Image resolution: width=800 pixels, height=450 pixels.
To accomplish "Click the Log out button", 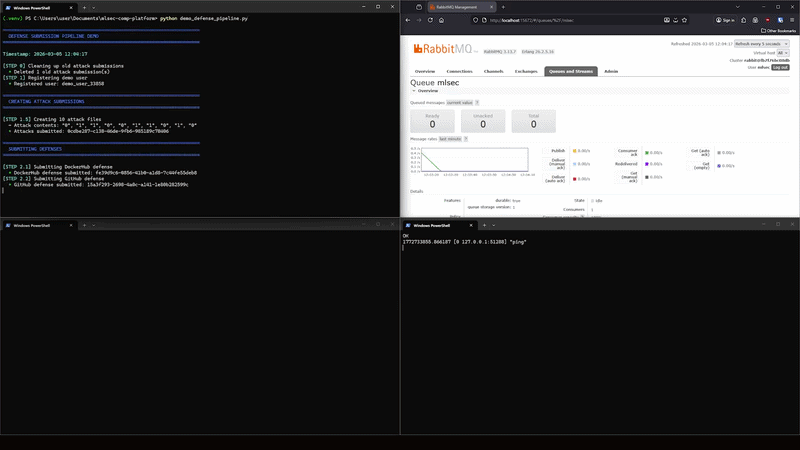I will tap(780, 67).
